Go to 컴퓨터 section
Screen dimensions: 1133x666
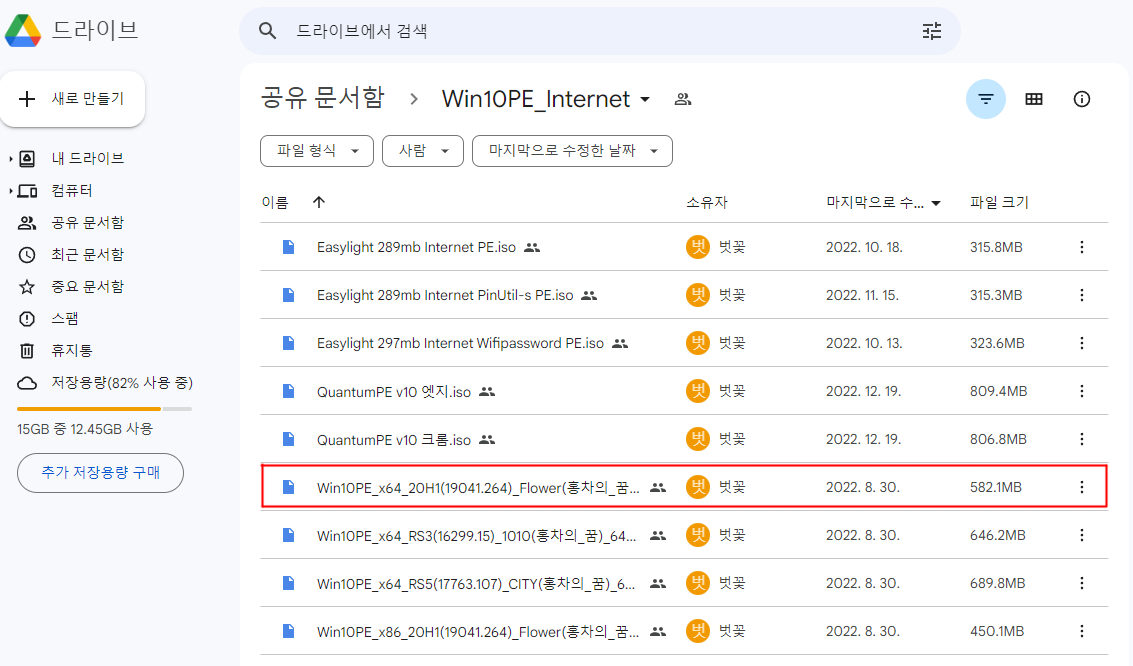[72, 191]
